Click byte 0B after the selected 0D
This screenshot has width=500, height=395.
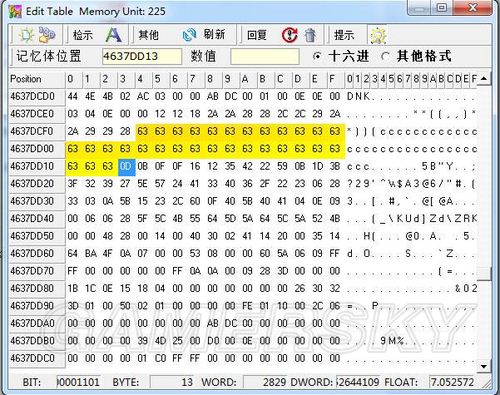(x=143, y=166)
